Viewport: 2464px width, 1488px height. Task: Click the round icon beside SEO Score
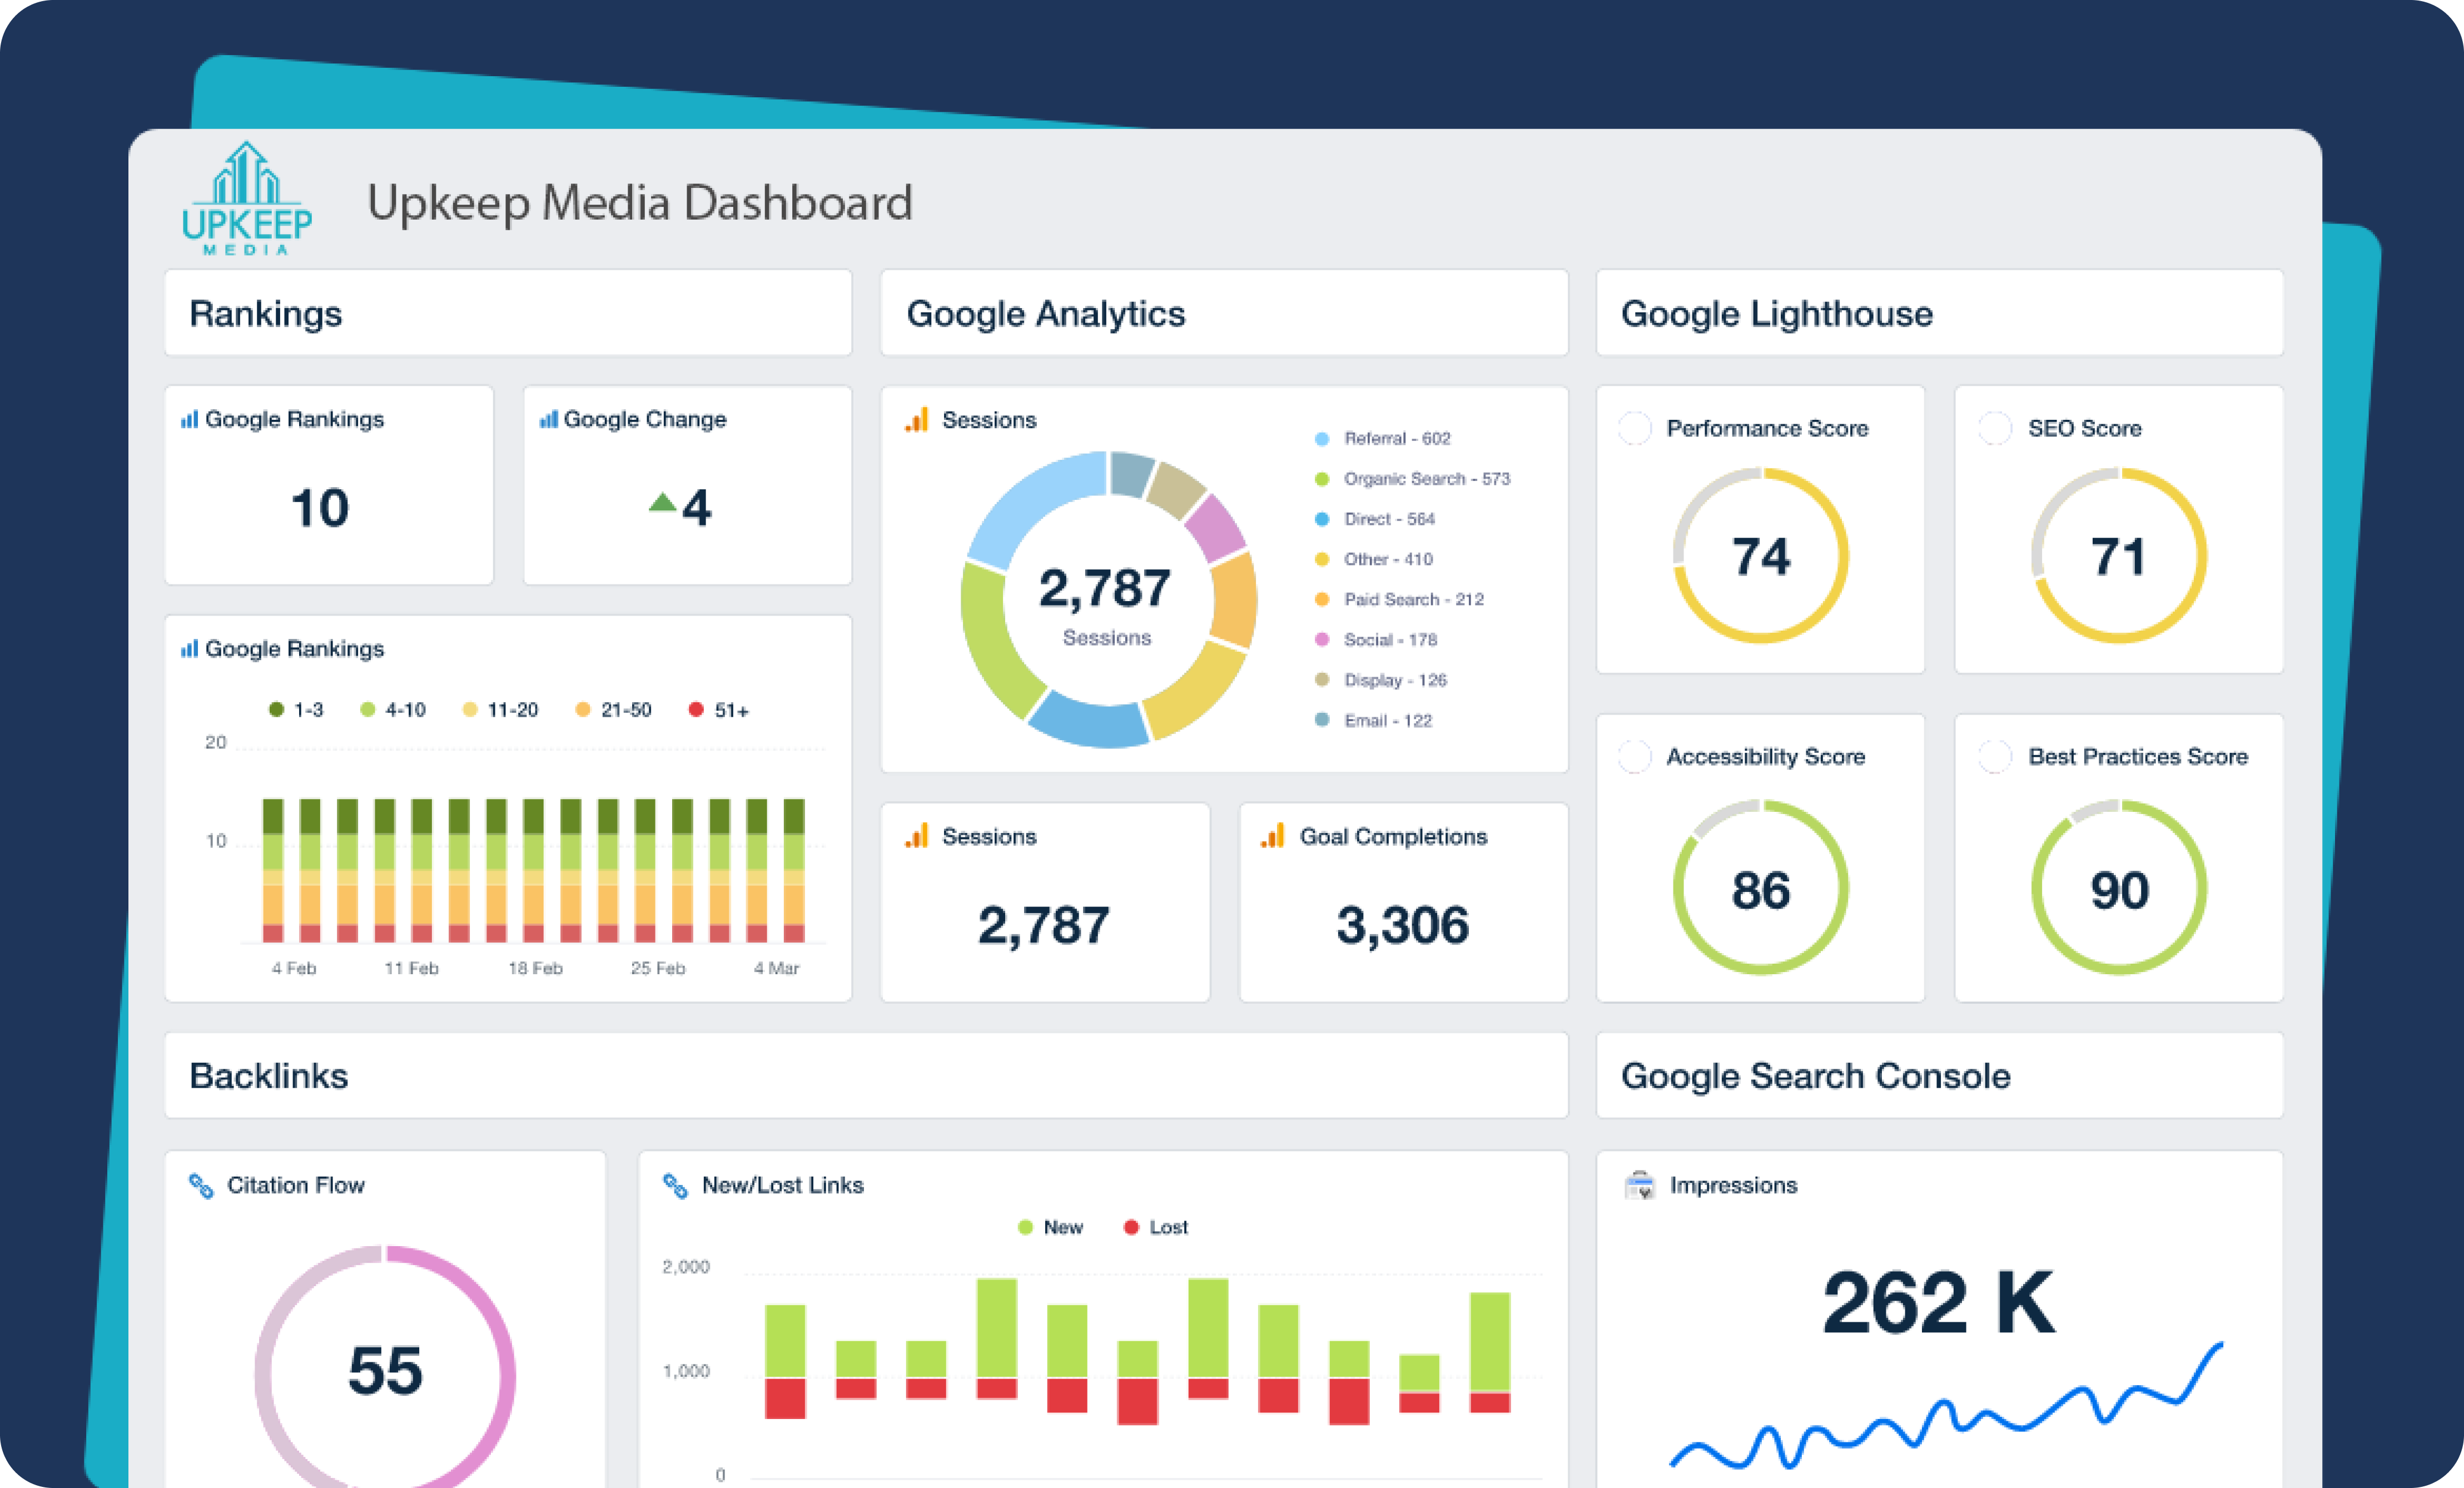pos(1995,428)
